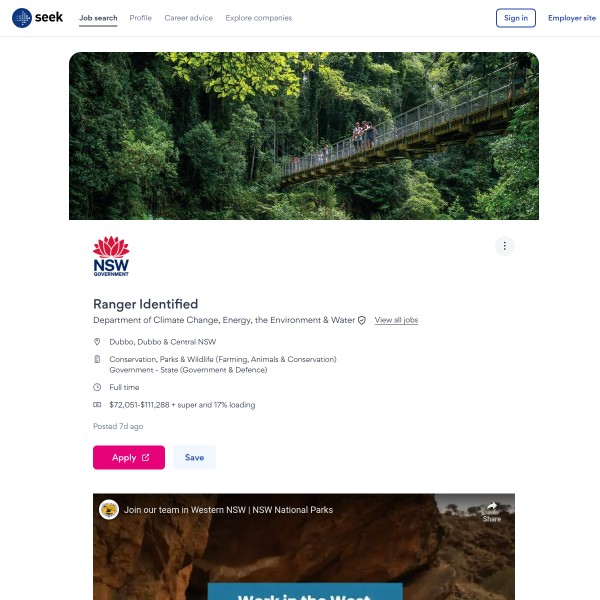600x600 pixels.
Task: Open the Employer site link
Action: tap(572, 18)
